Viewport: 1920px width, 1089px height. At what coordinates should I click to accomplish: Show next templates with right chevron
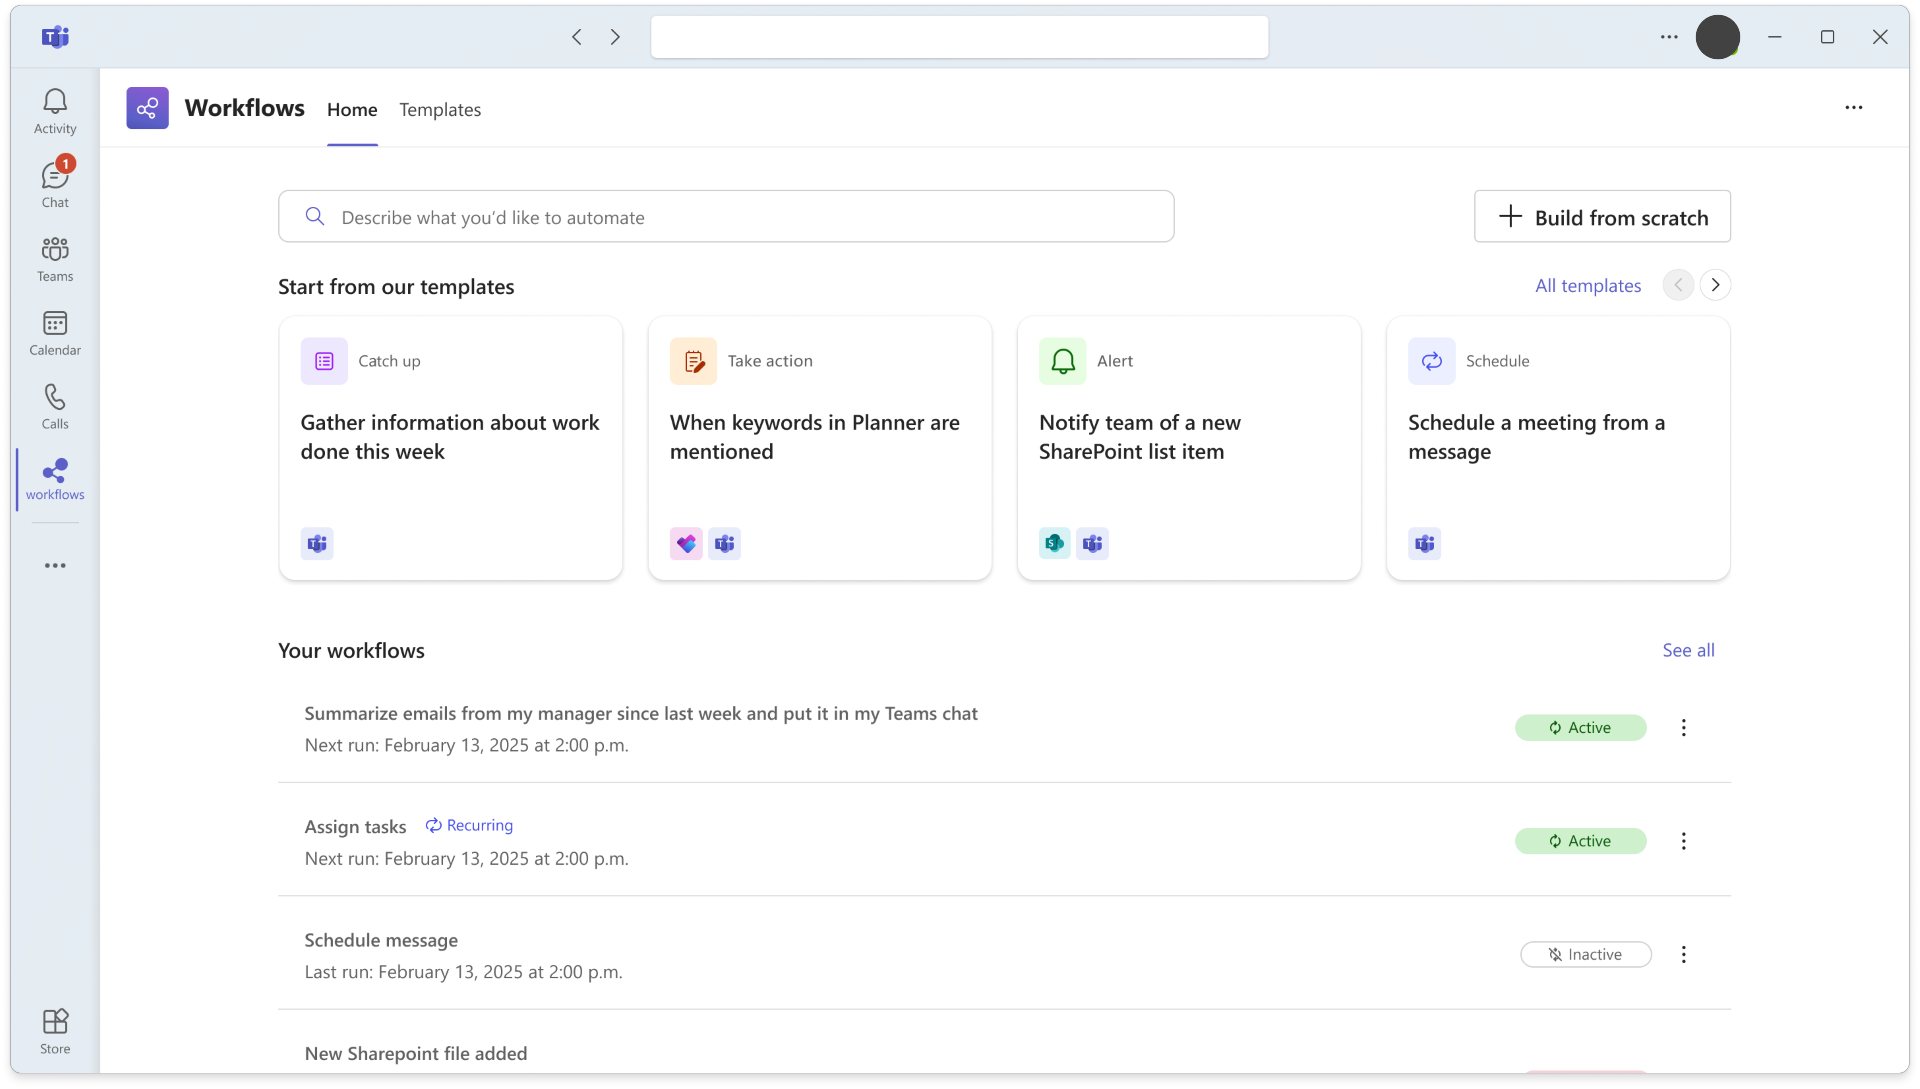point(1715,285)
